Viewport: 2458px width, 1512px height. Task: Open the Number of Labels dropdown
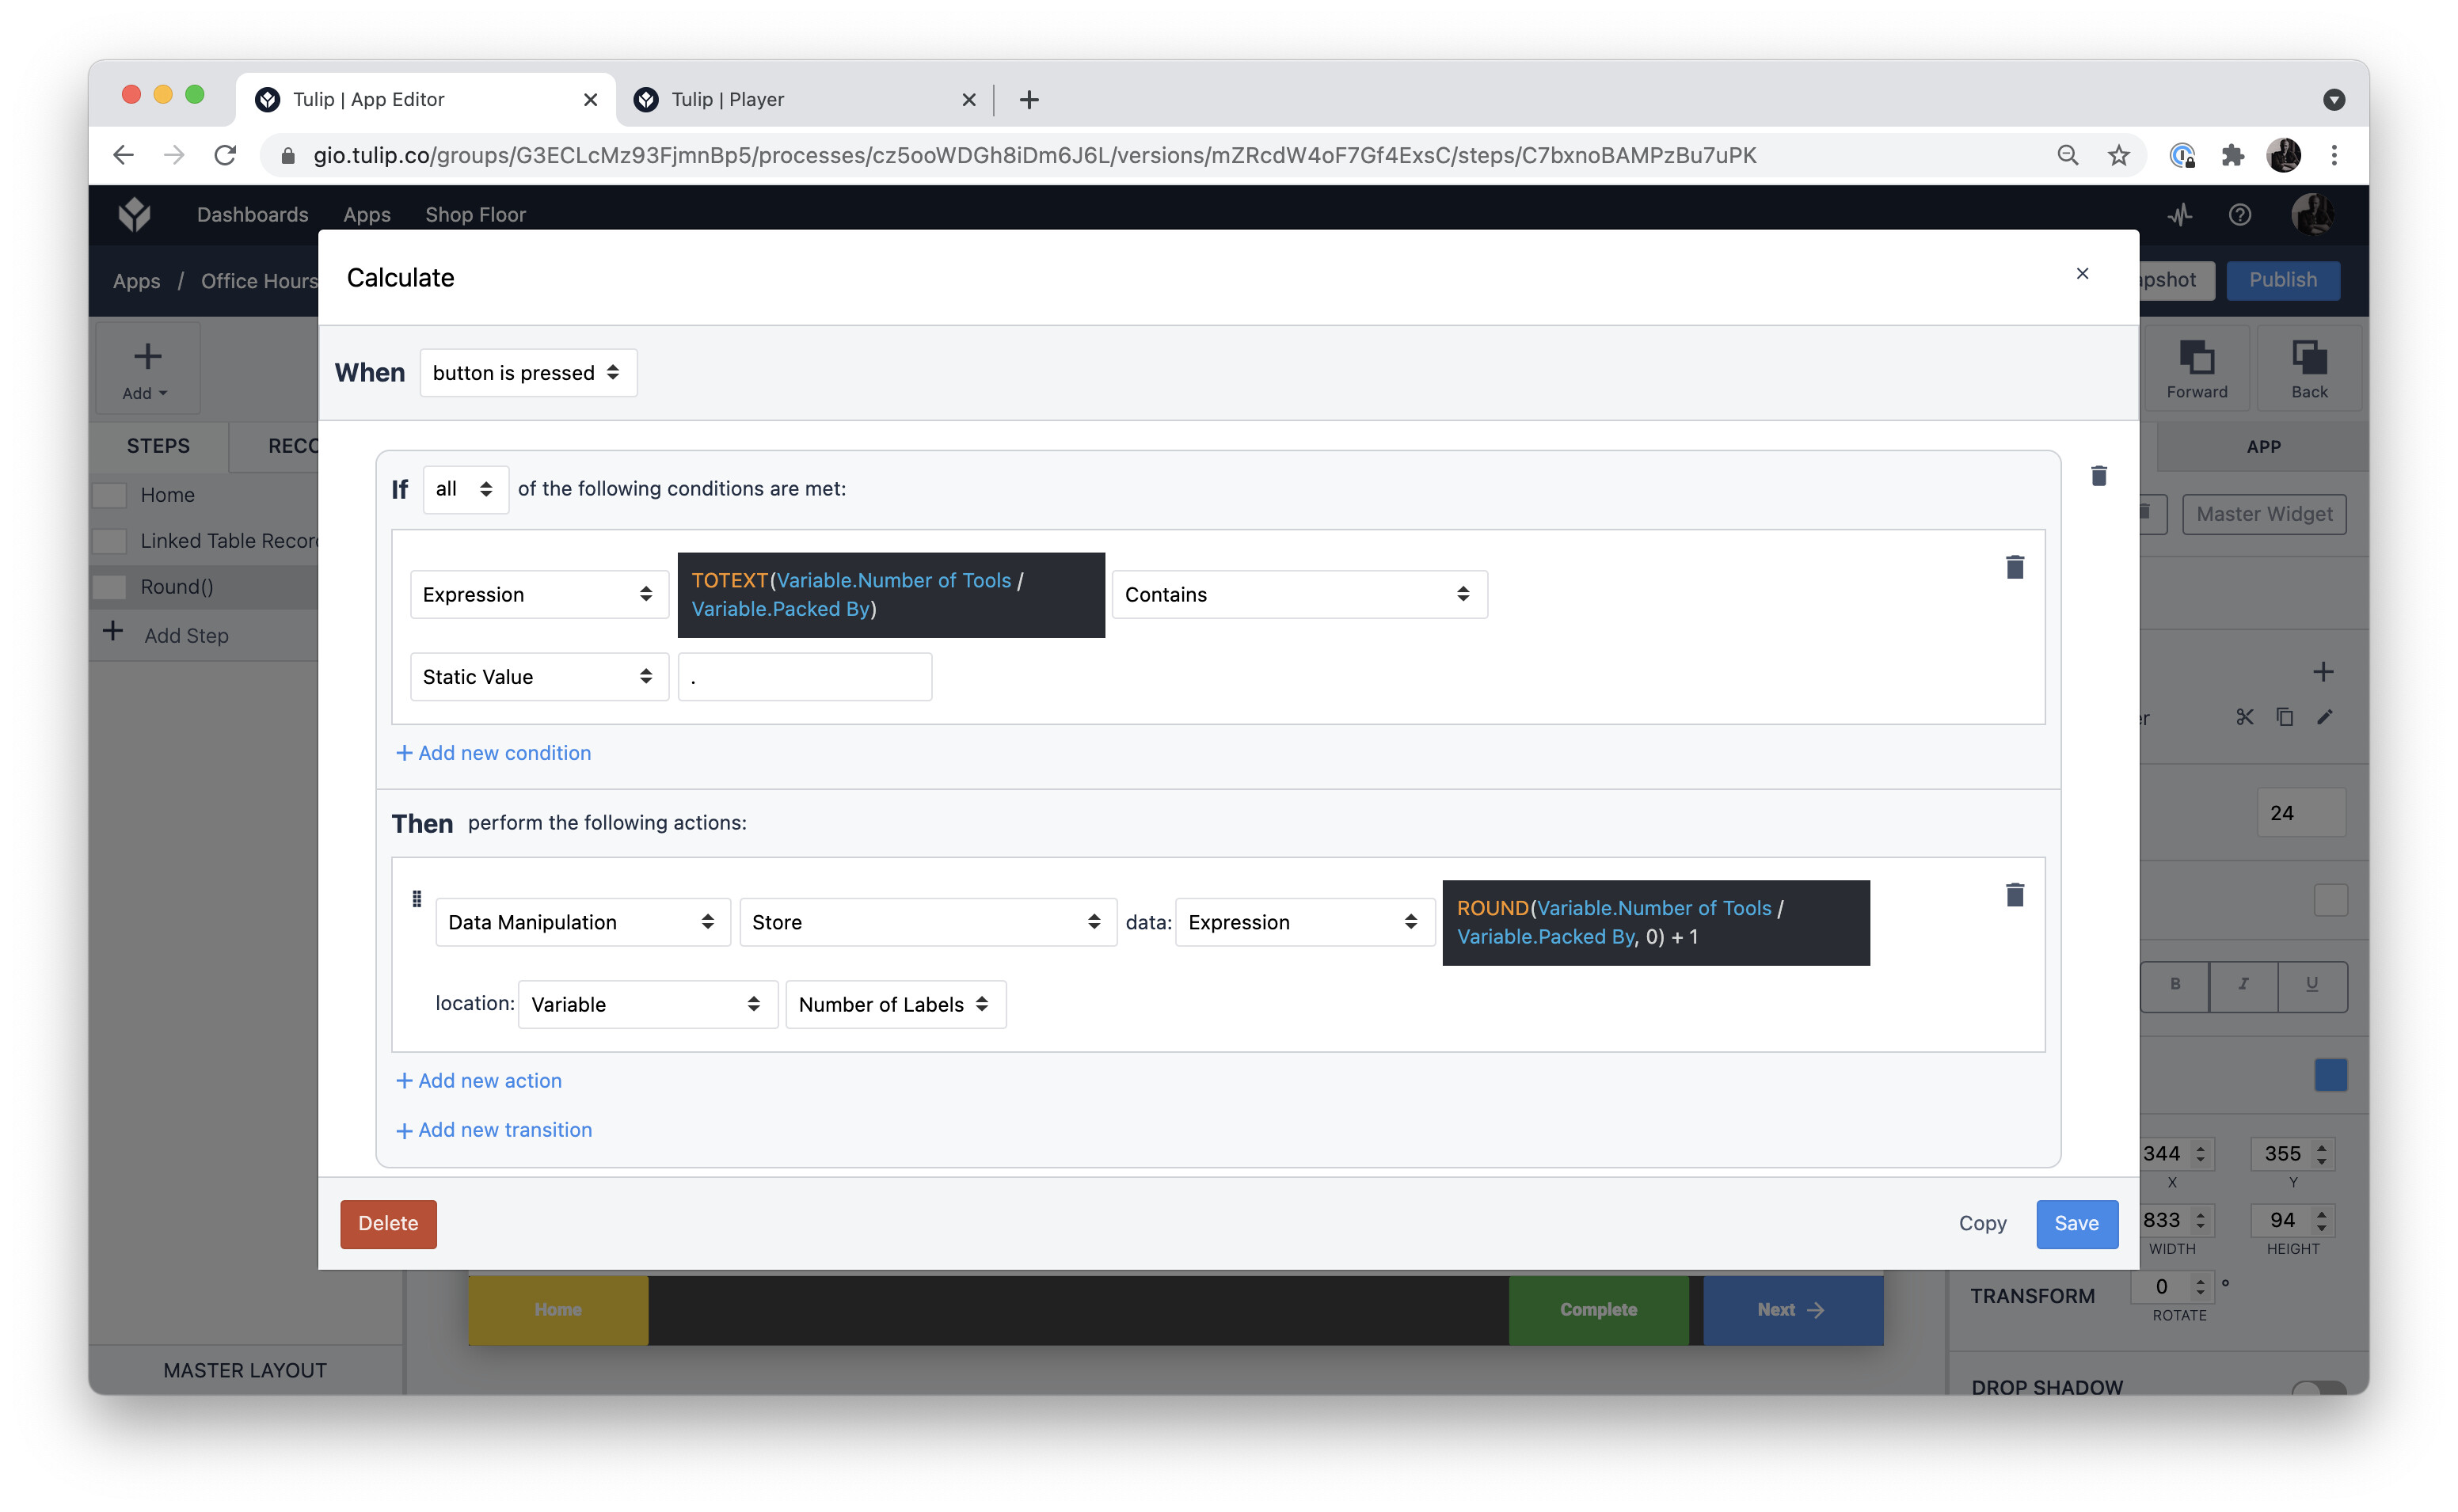tap(894, 1004)
